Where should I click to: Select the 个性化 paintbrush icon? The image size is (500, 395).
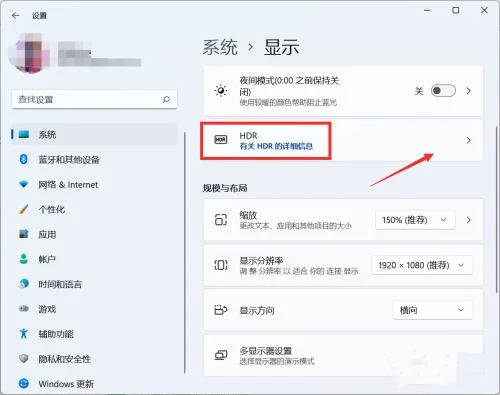coord(24,209)
